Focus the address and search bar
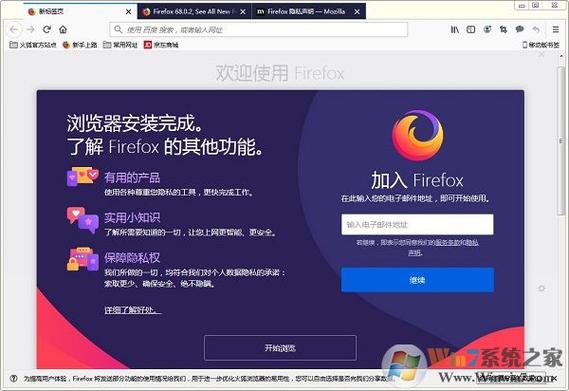The image size is (569, 391). pos(258,29)
